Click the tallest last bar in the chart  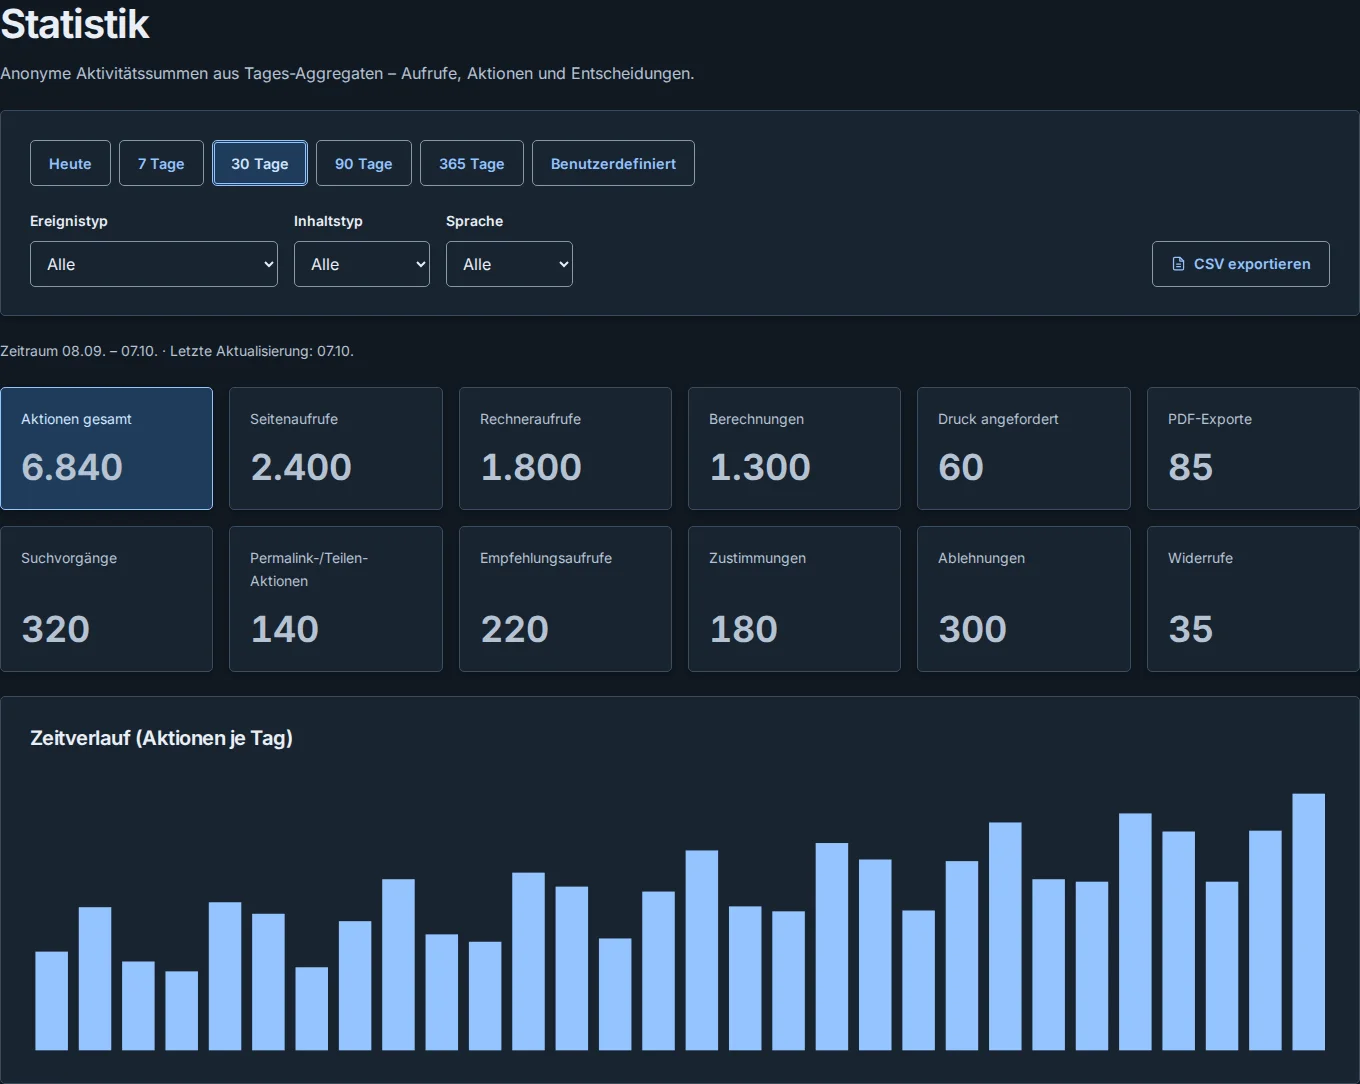[1308, 922]
